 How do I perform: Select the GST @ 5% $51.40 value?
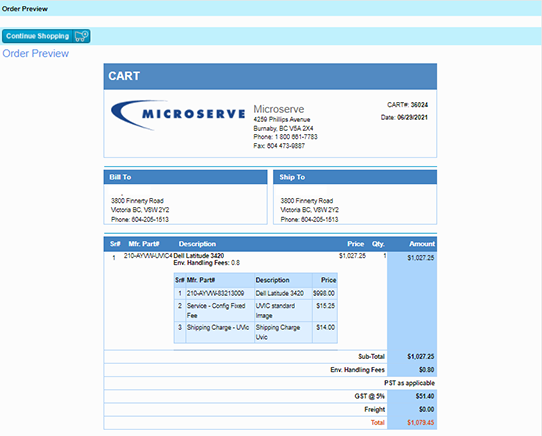(x=424, y=396)
